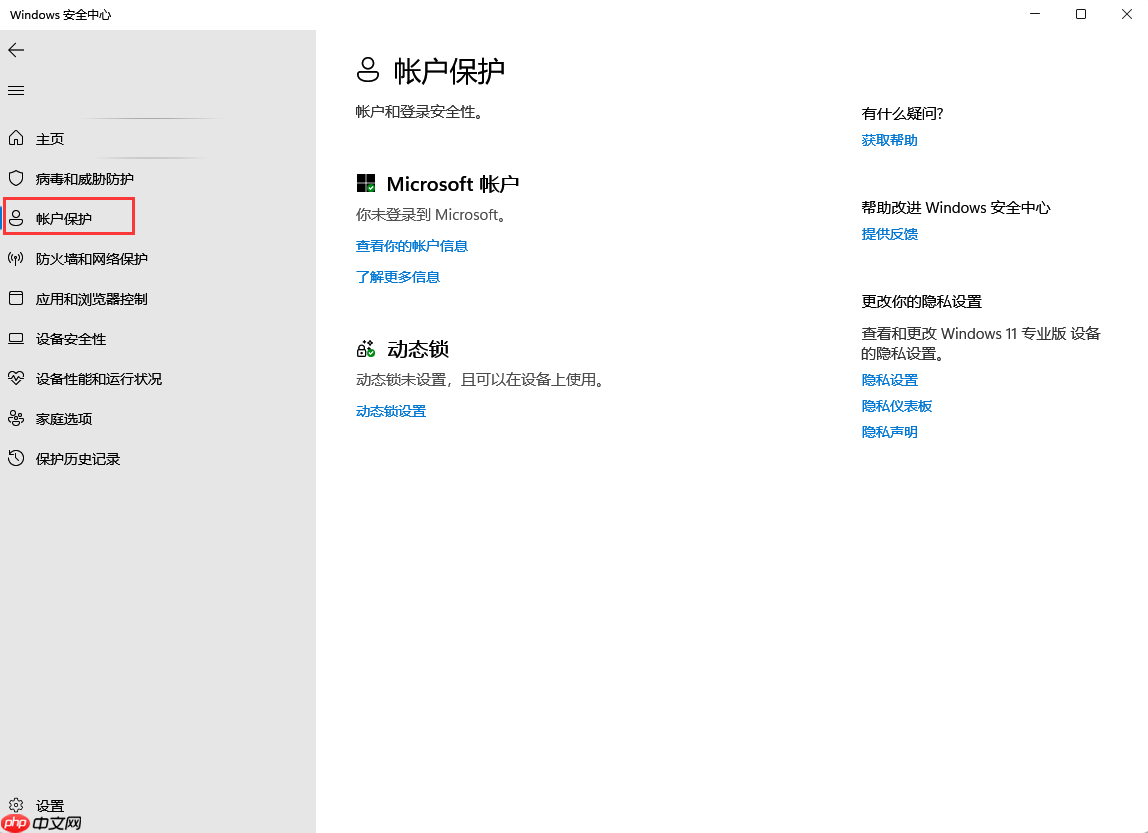The width and height of the screenshot is (1148, 833).
Task: Open 设备安全性 via its sidebar icon
Action: point(15,338)
